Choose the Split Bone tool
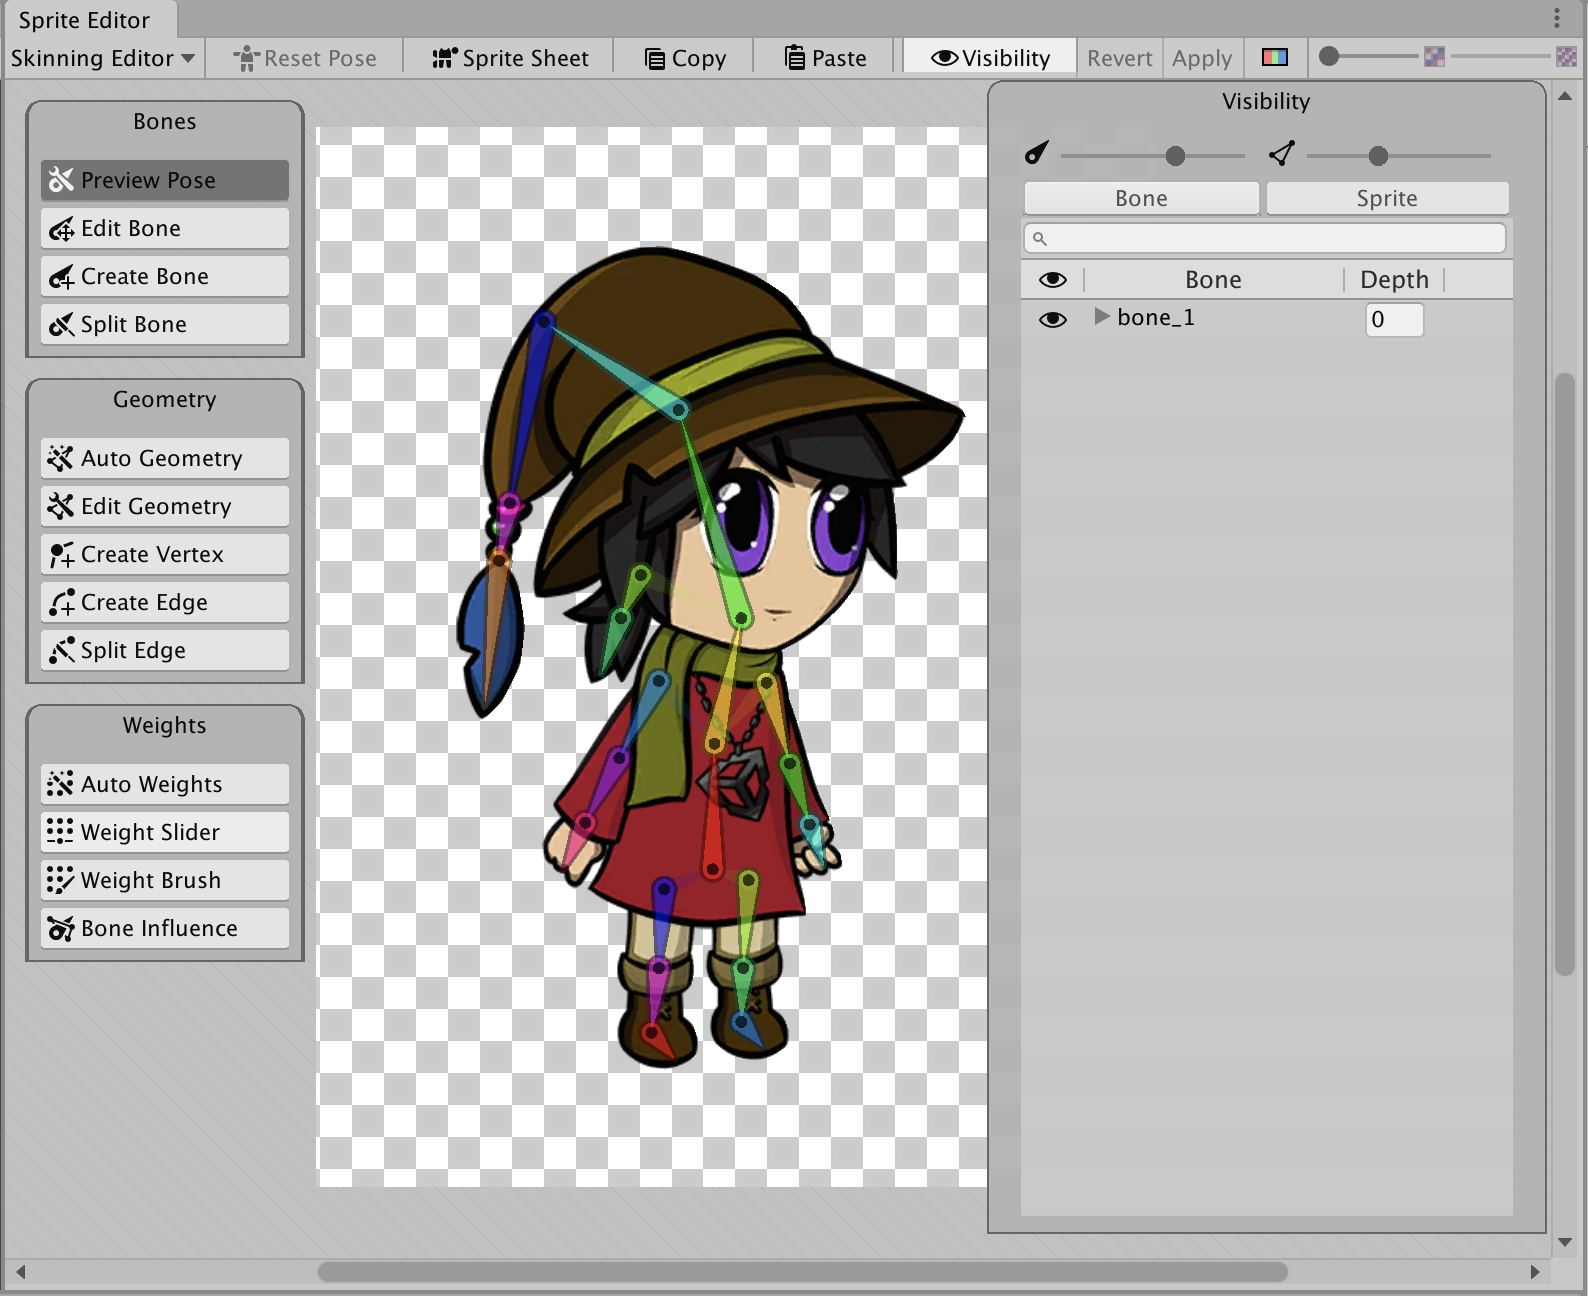 [165, 325]
